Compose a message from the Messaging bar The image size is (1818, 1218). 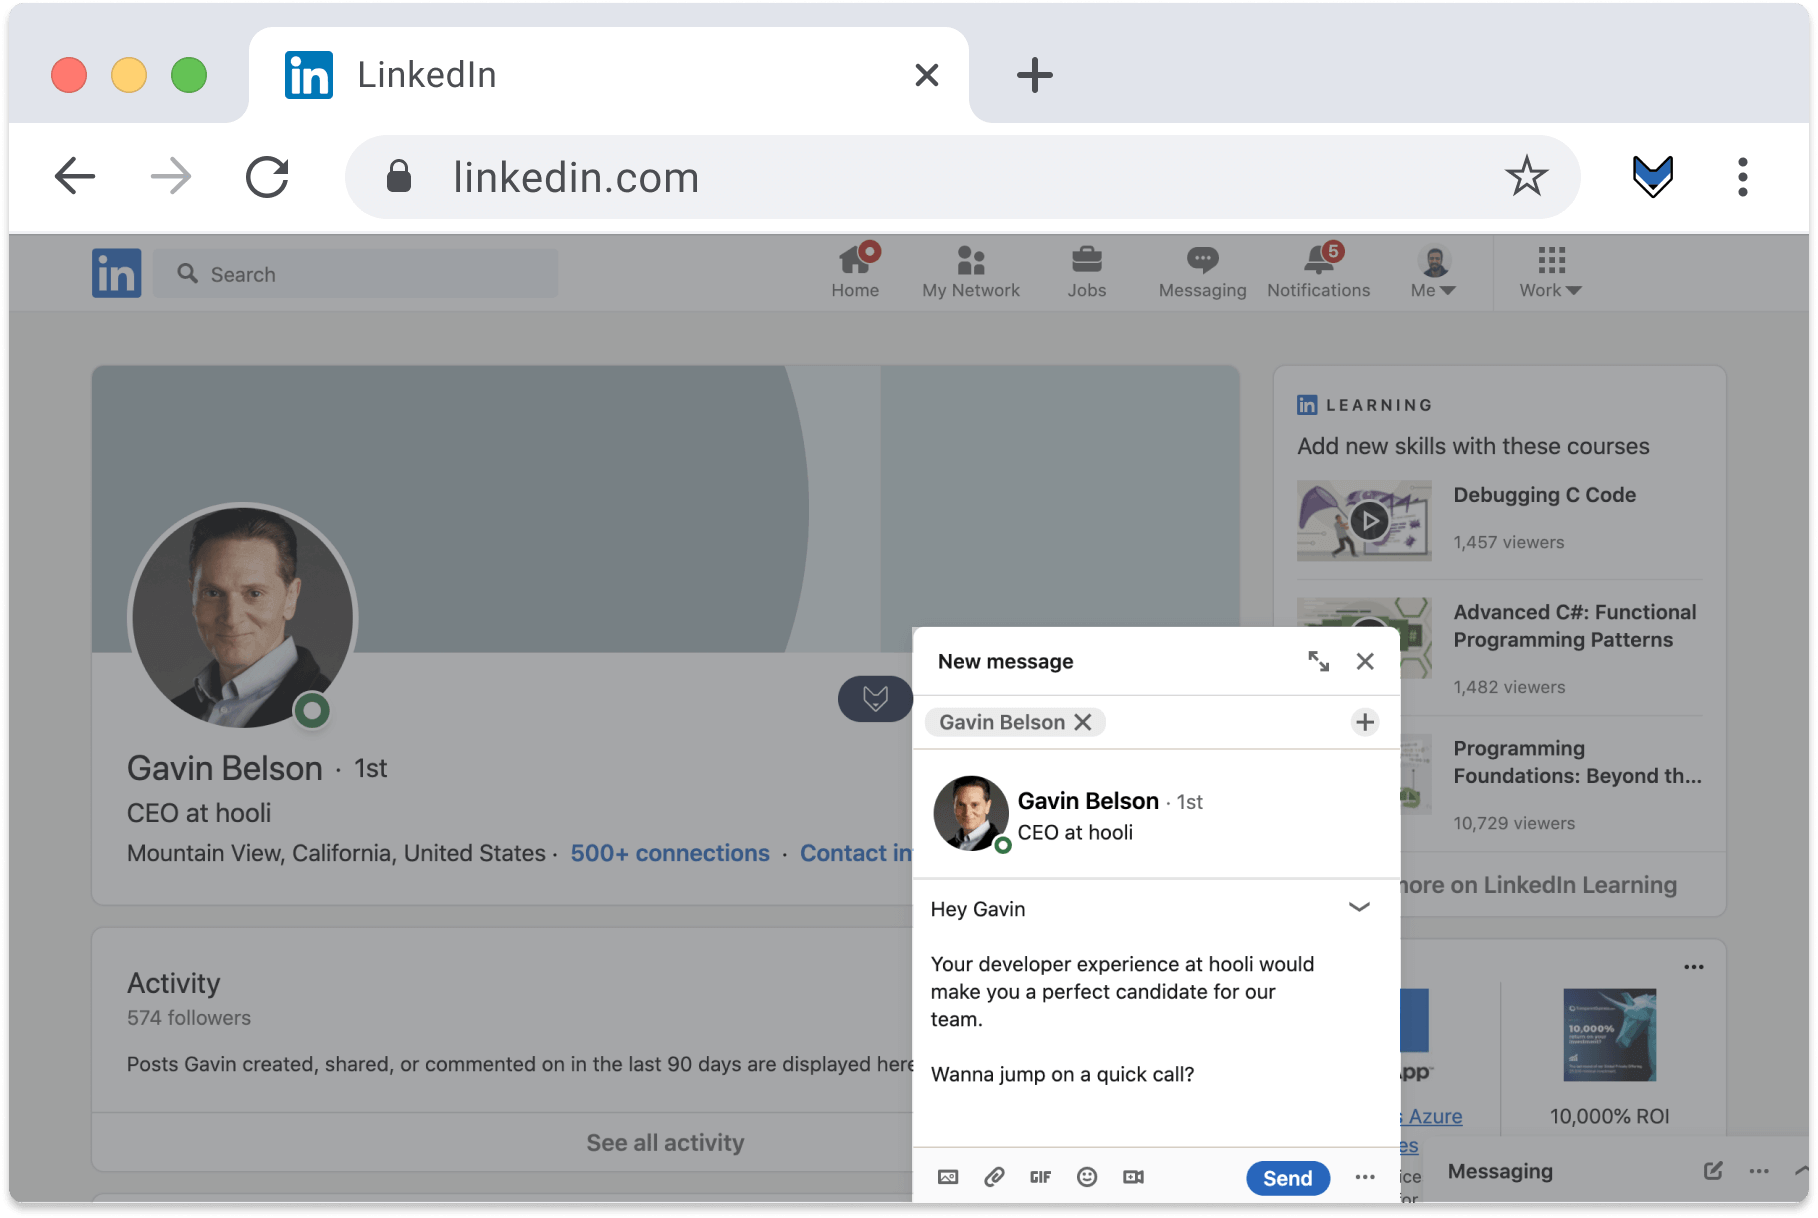pyautogui.click(x=1713, y=1171)
